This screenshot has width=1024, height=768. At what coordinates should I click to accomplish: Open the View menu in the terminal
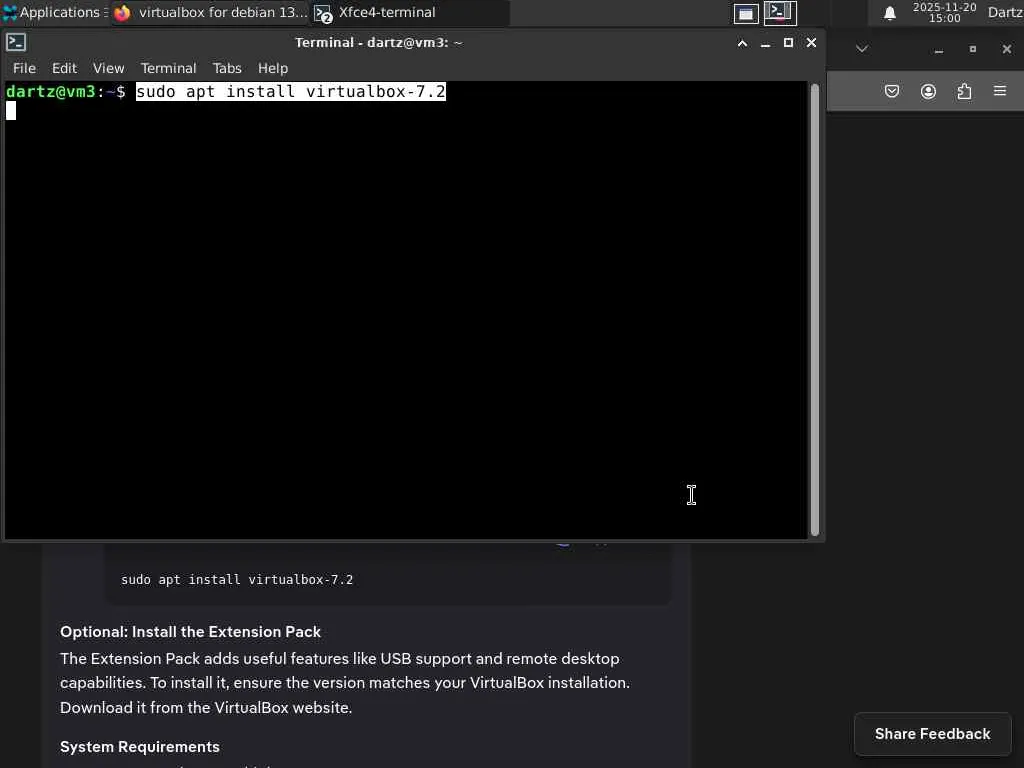point(108,68)
